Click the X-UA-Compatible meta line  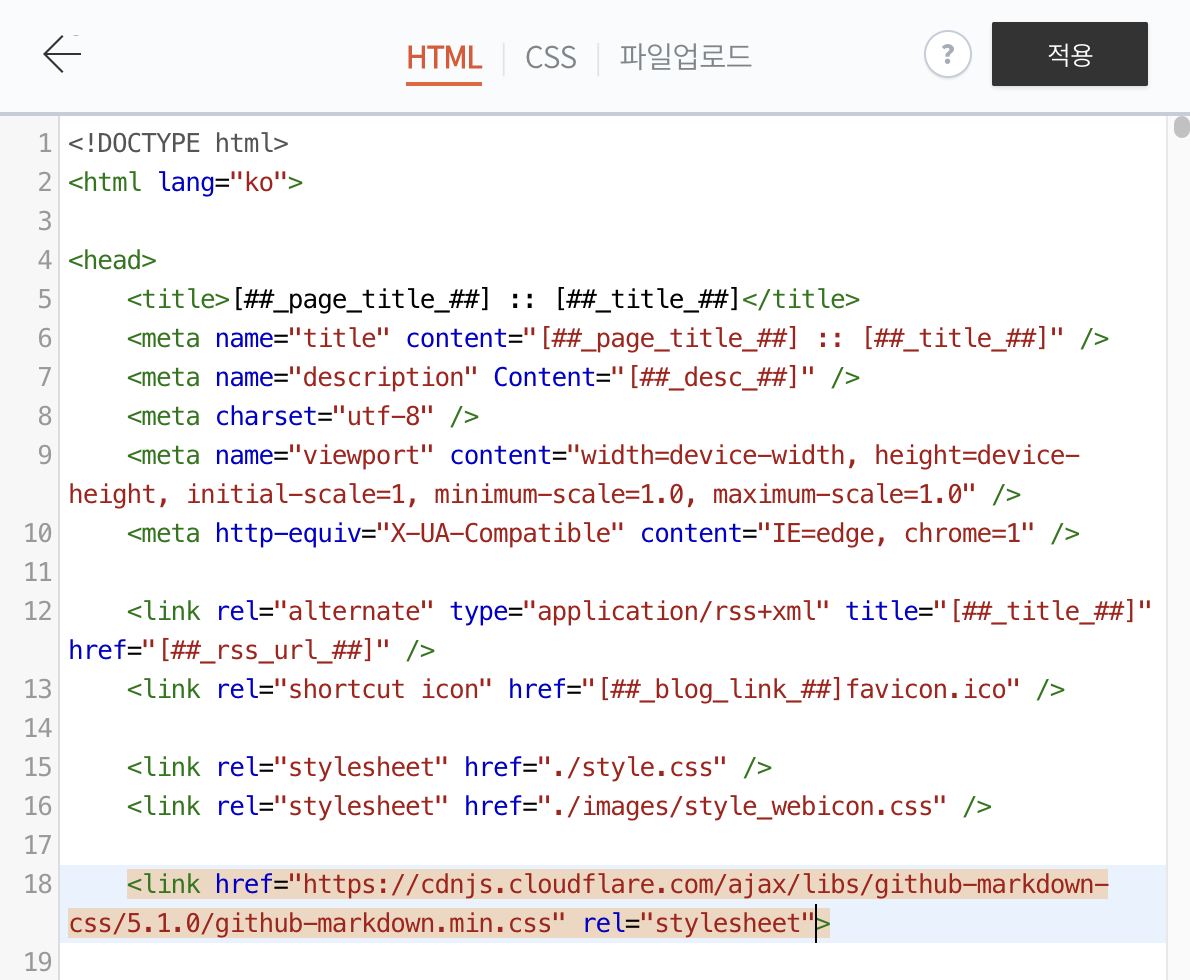(x=603, y=533)
